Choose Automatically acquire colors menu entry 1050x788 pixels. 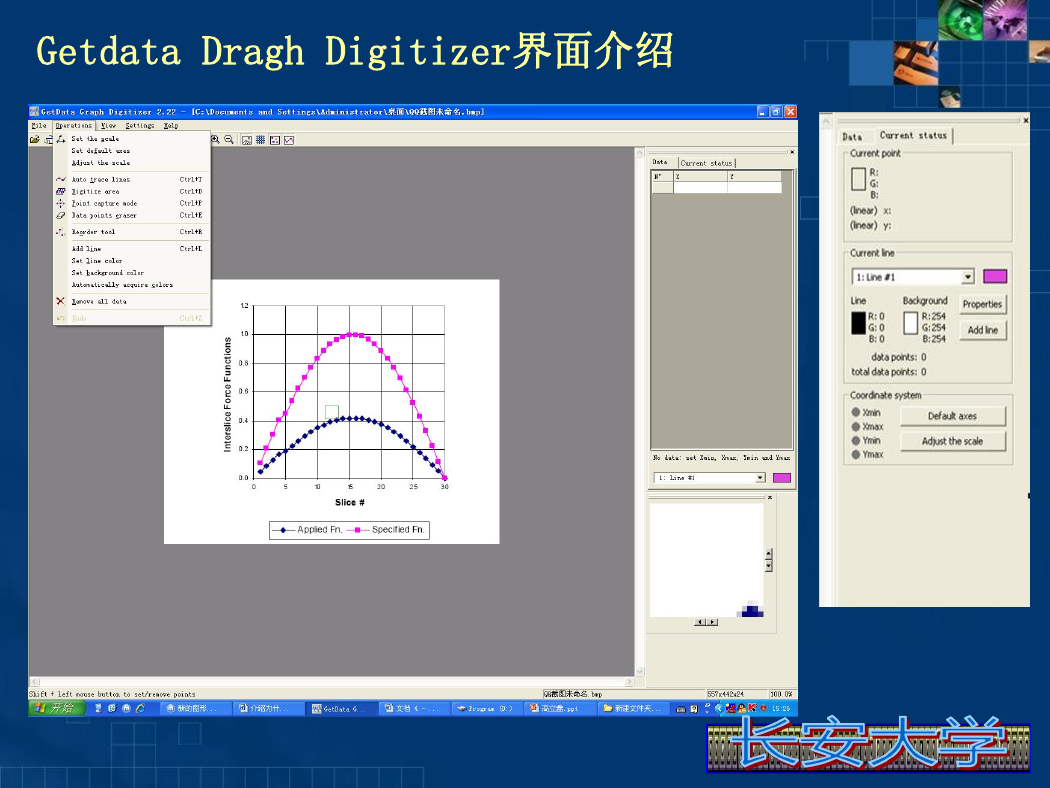(x=132, y=285)
